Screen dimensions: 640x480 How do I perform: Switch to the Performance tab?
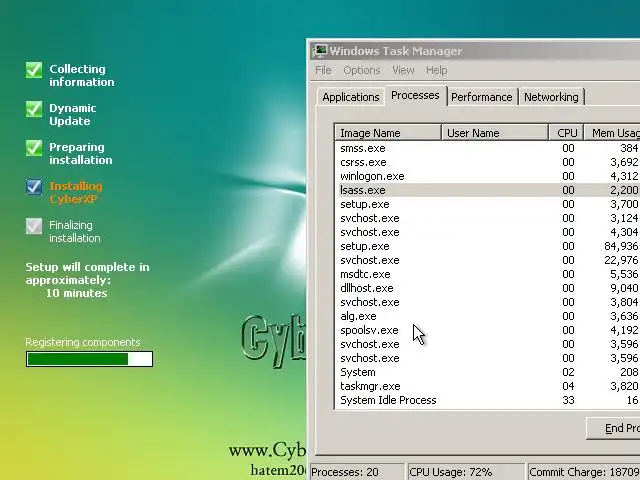click(x=482, y=97)
